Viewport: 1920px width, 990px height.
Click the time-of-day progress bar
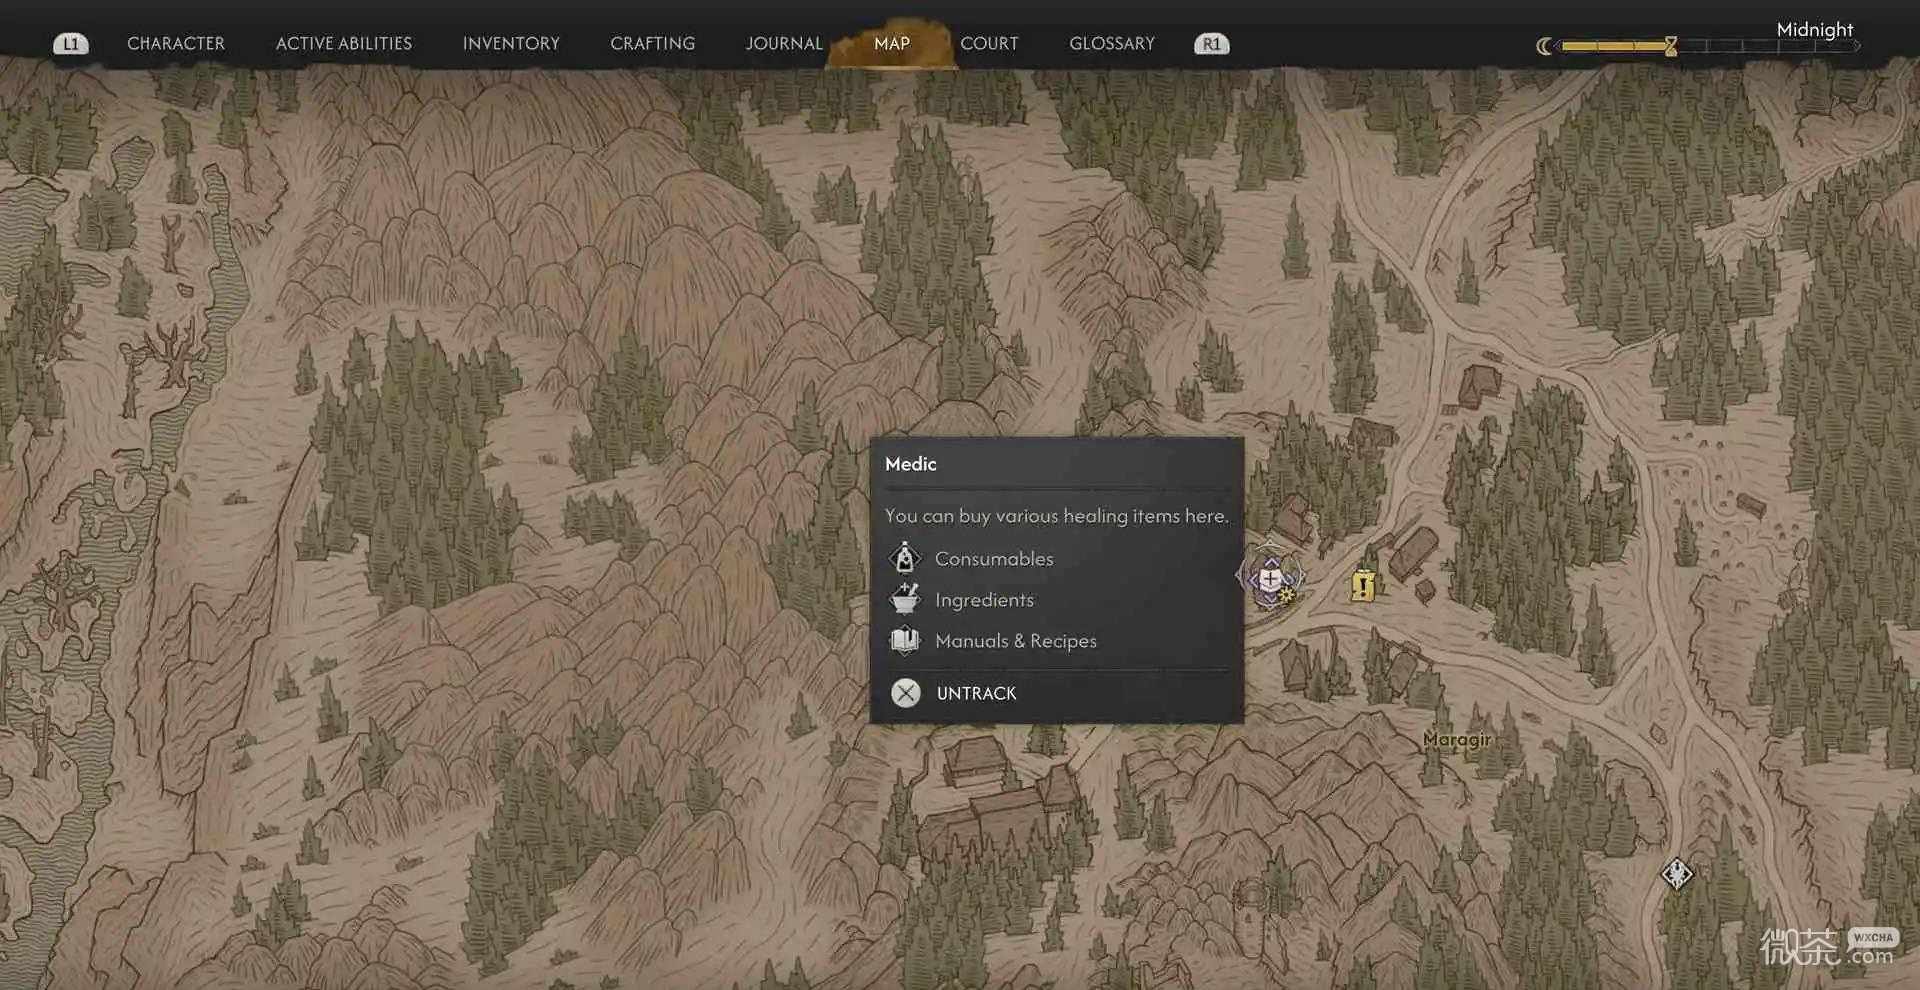click(x=1709, y=46)
